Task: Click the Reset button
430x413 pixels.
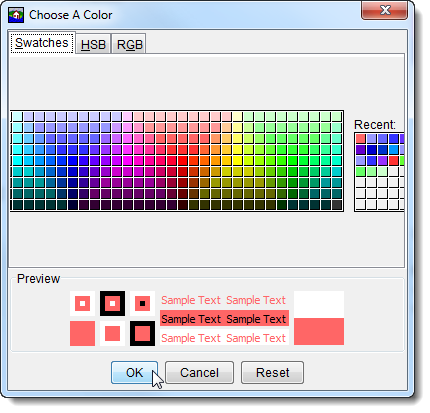Action: click(x=272, y=372)
